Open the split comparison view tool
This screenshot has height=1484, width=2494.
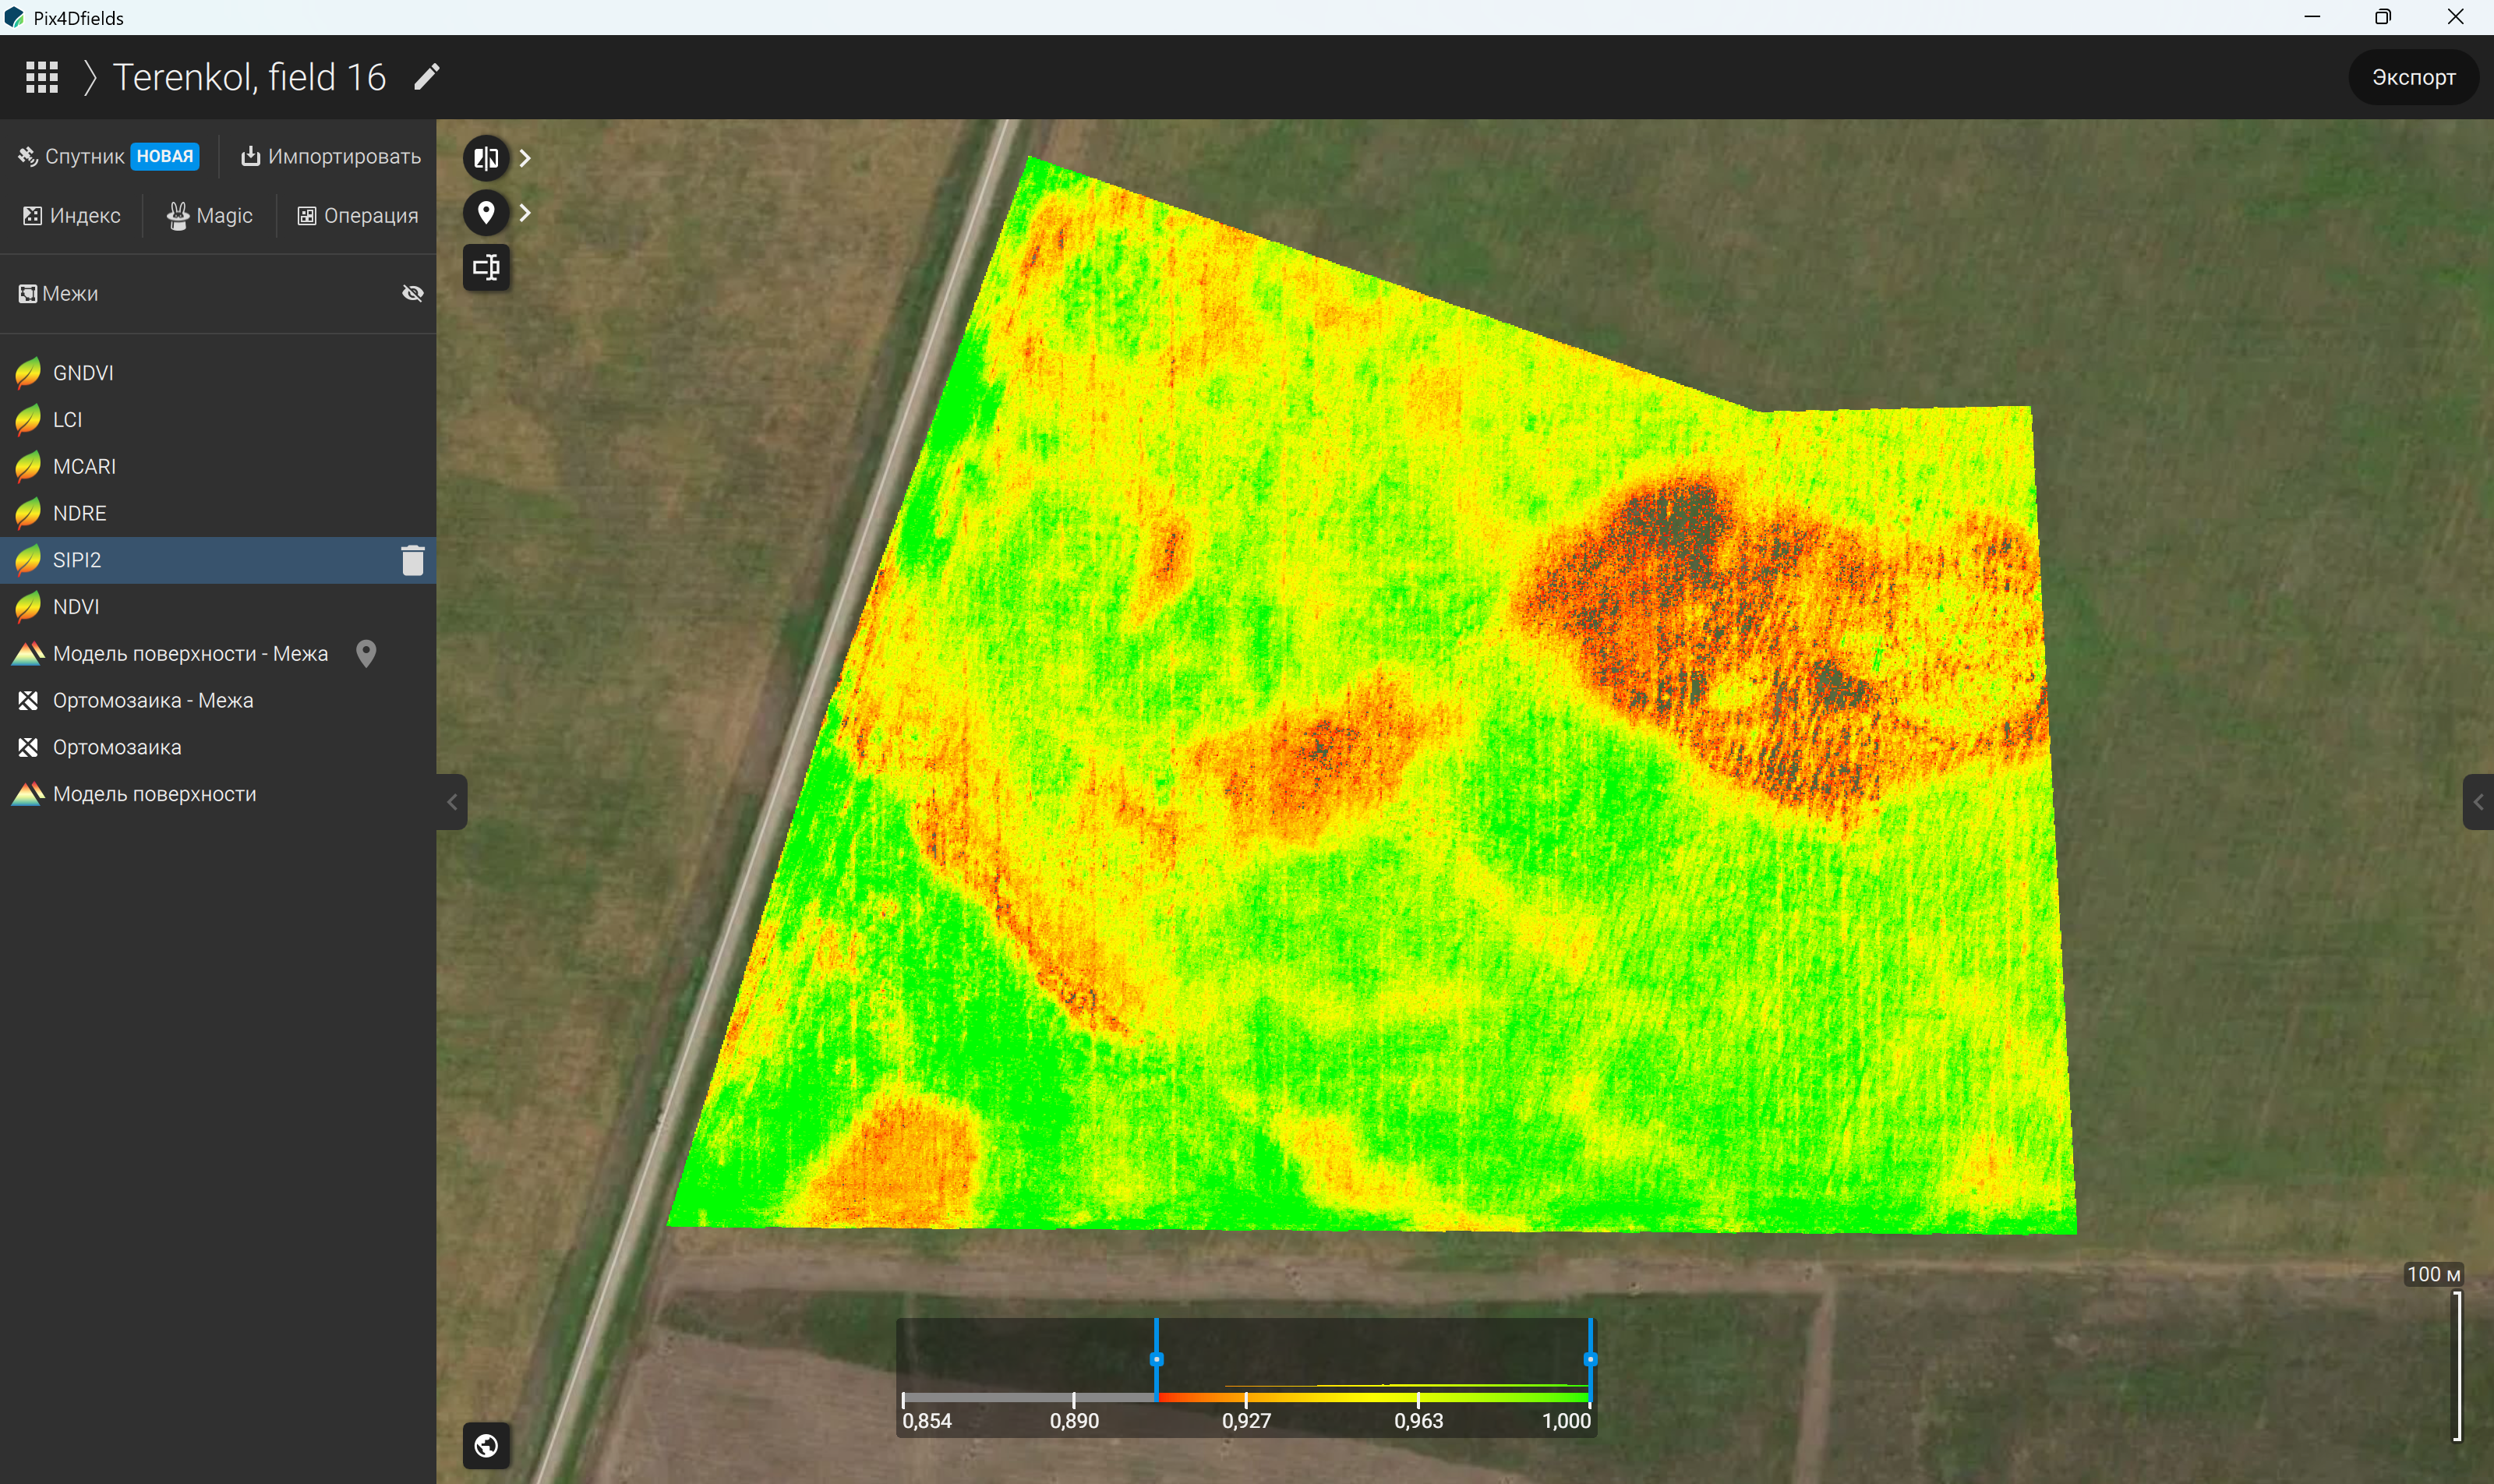486,158
